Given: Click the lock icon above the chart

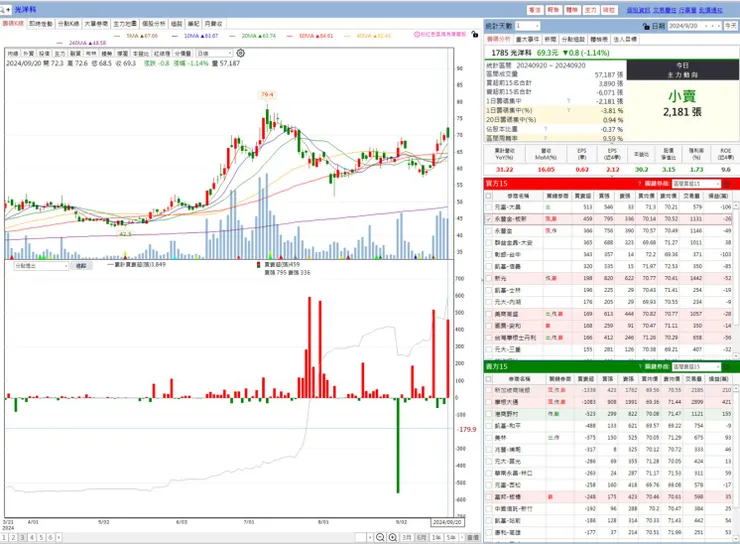Looking at the screenshot, I should (475, 34).
